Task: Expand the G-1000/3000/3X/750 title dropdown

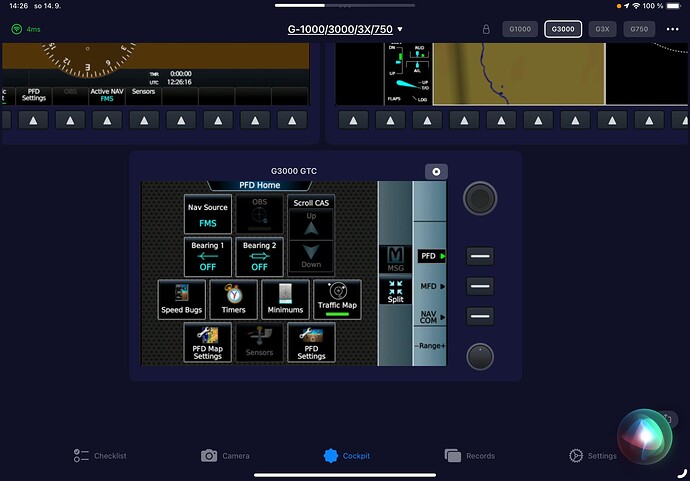Action: coord(345,29)
